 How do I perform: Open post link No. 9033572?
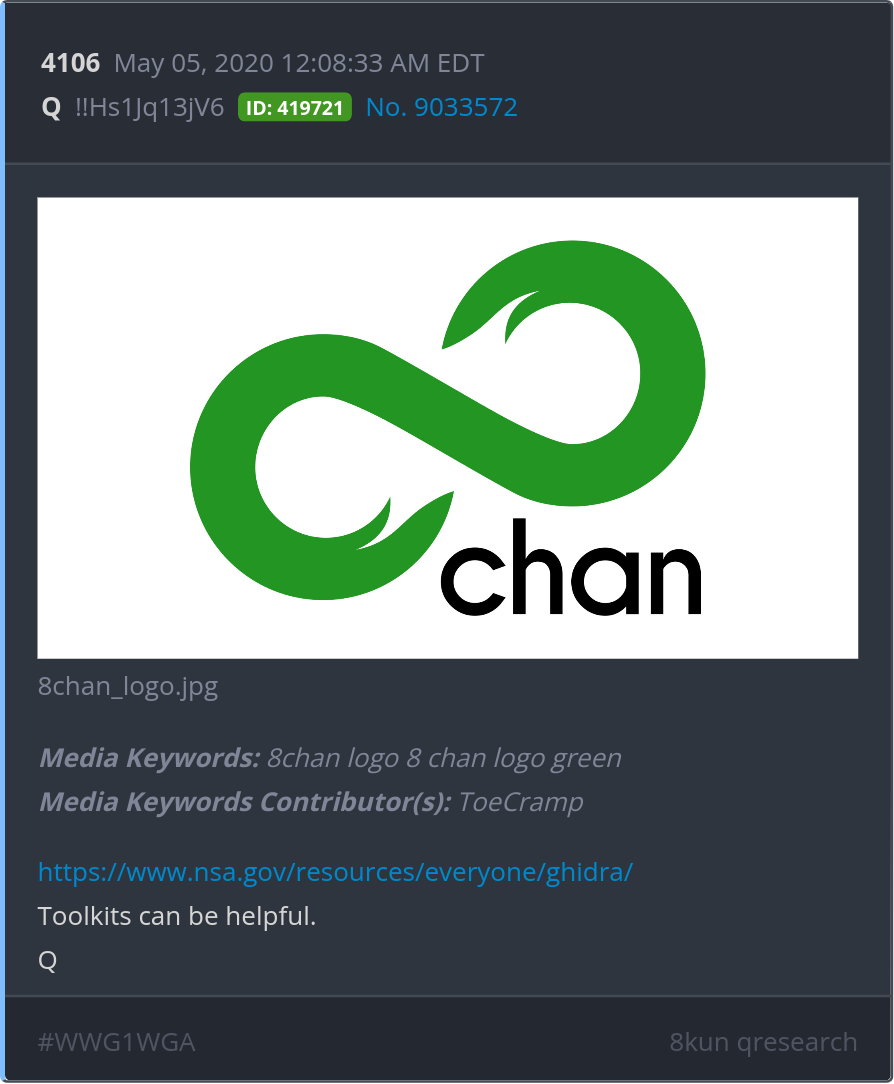coord(441,107)
